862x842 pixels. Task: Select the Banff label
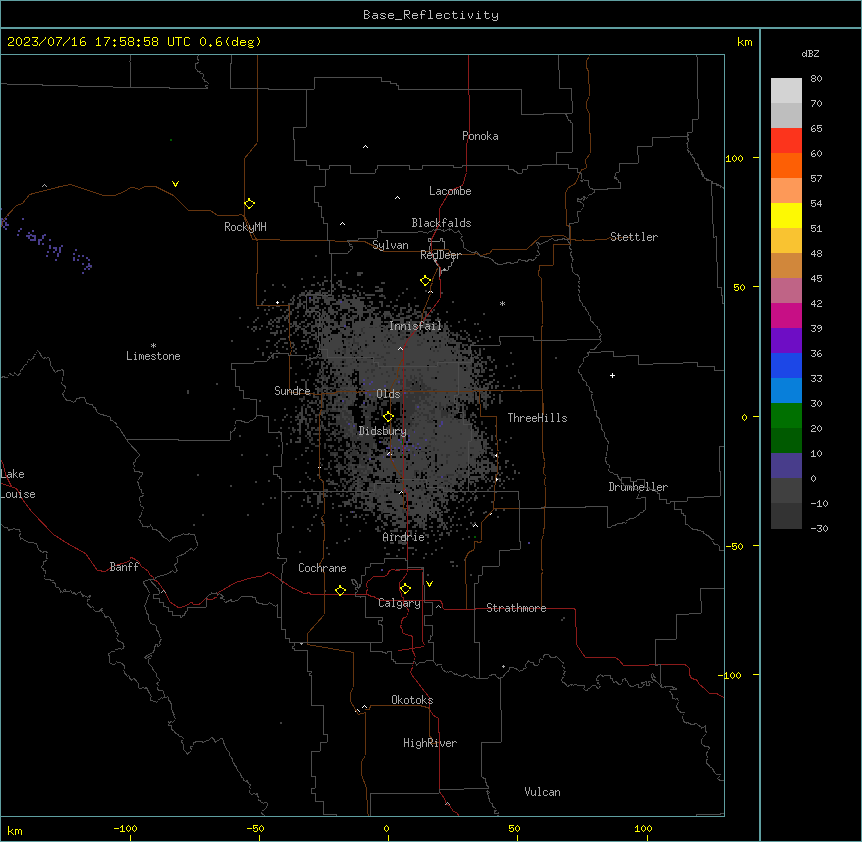tap(124, 567)
